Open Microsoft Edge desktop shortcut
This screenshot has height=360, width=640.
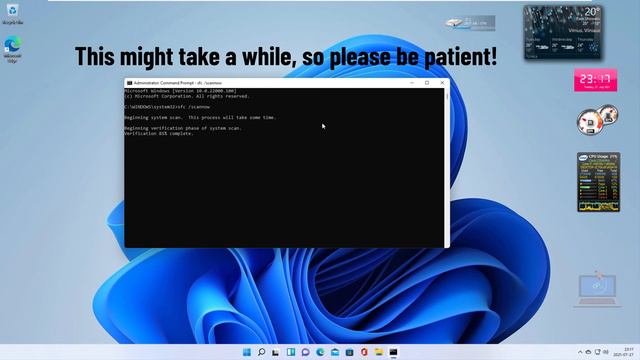click(12, 49)
